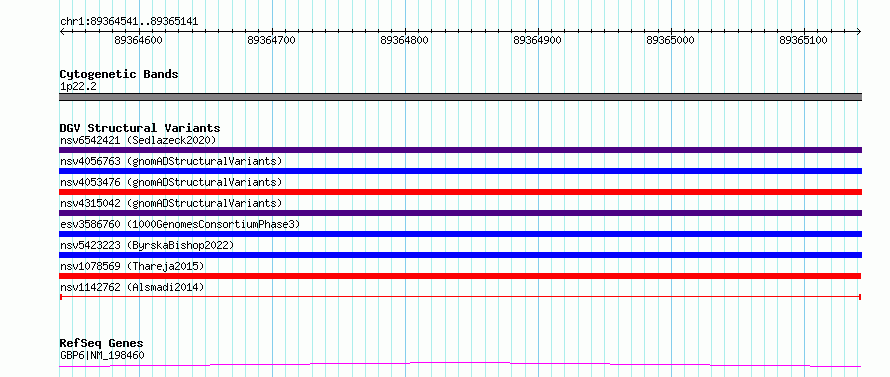Click the chr1:89364541..89365141 region label
This screenshot has width=890, height=377.
pyautogui.click(x=129, y=22)
